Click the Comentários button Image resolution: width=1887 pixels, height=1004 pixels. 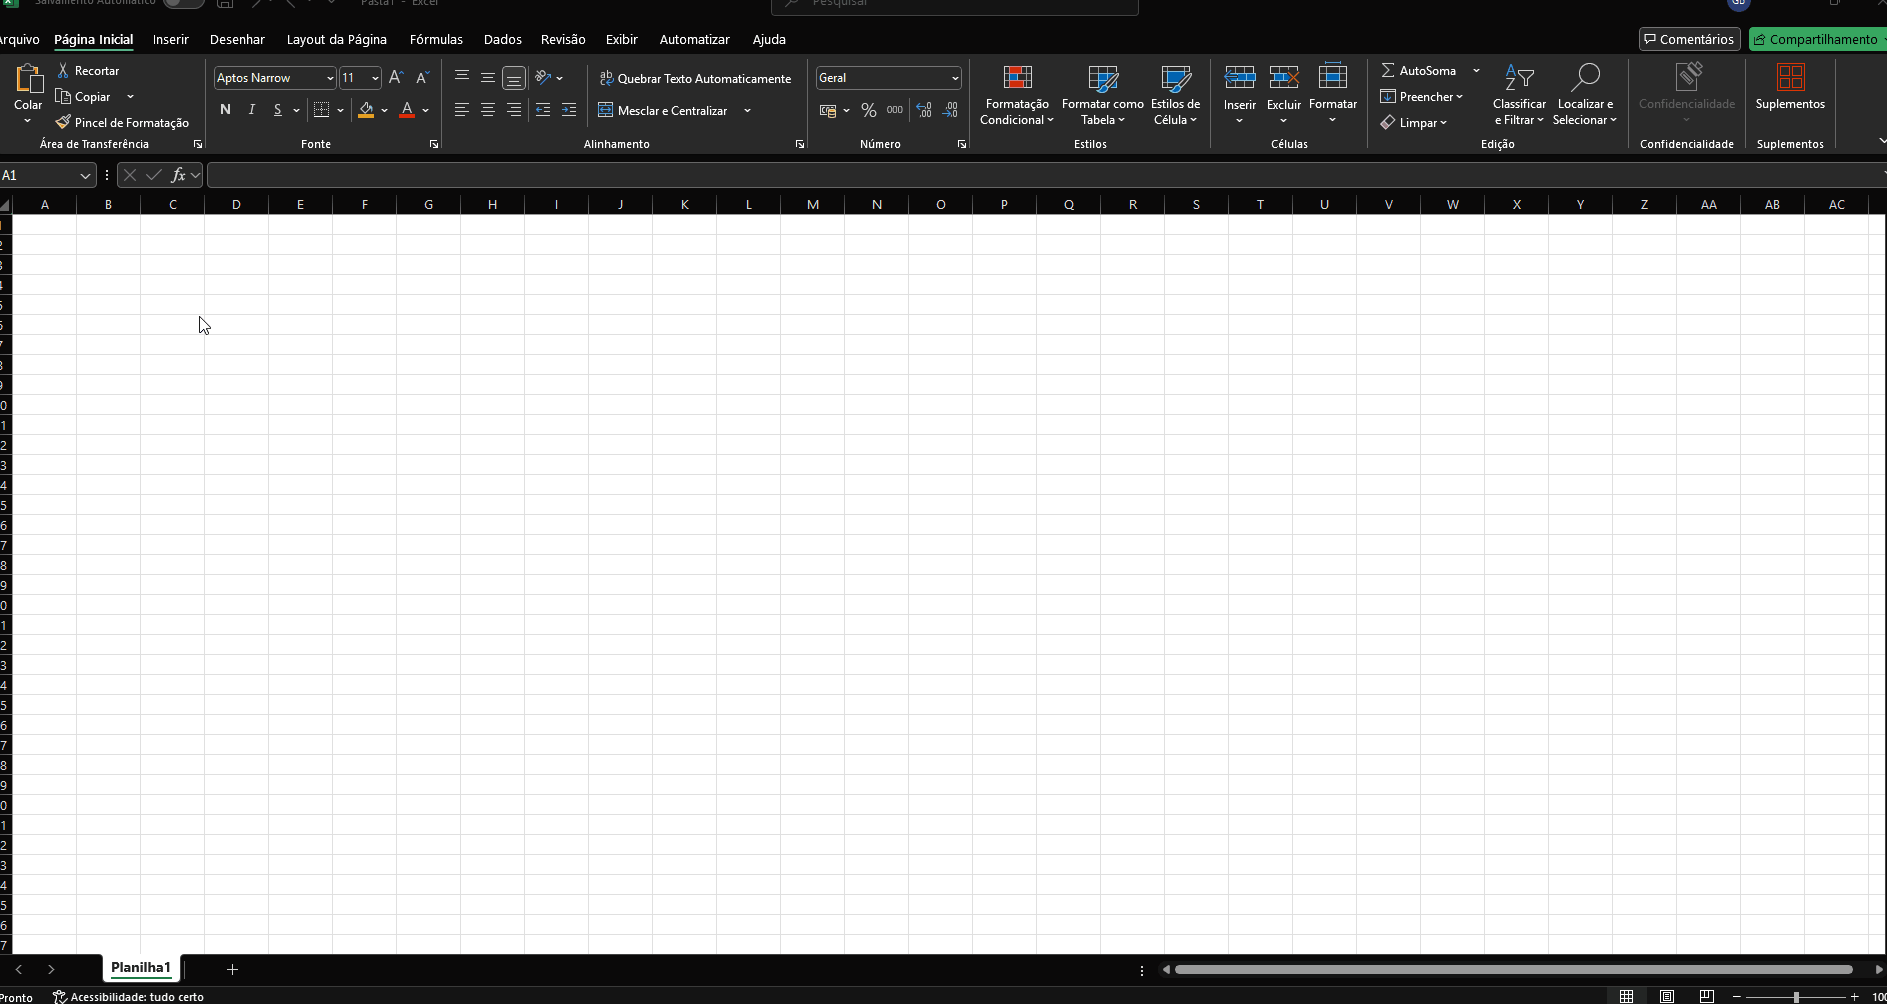point(1689,39)
